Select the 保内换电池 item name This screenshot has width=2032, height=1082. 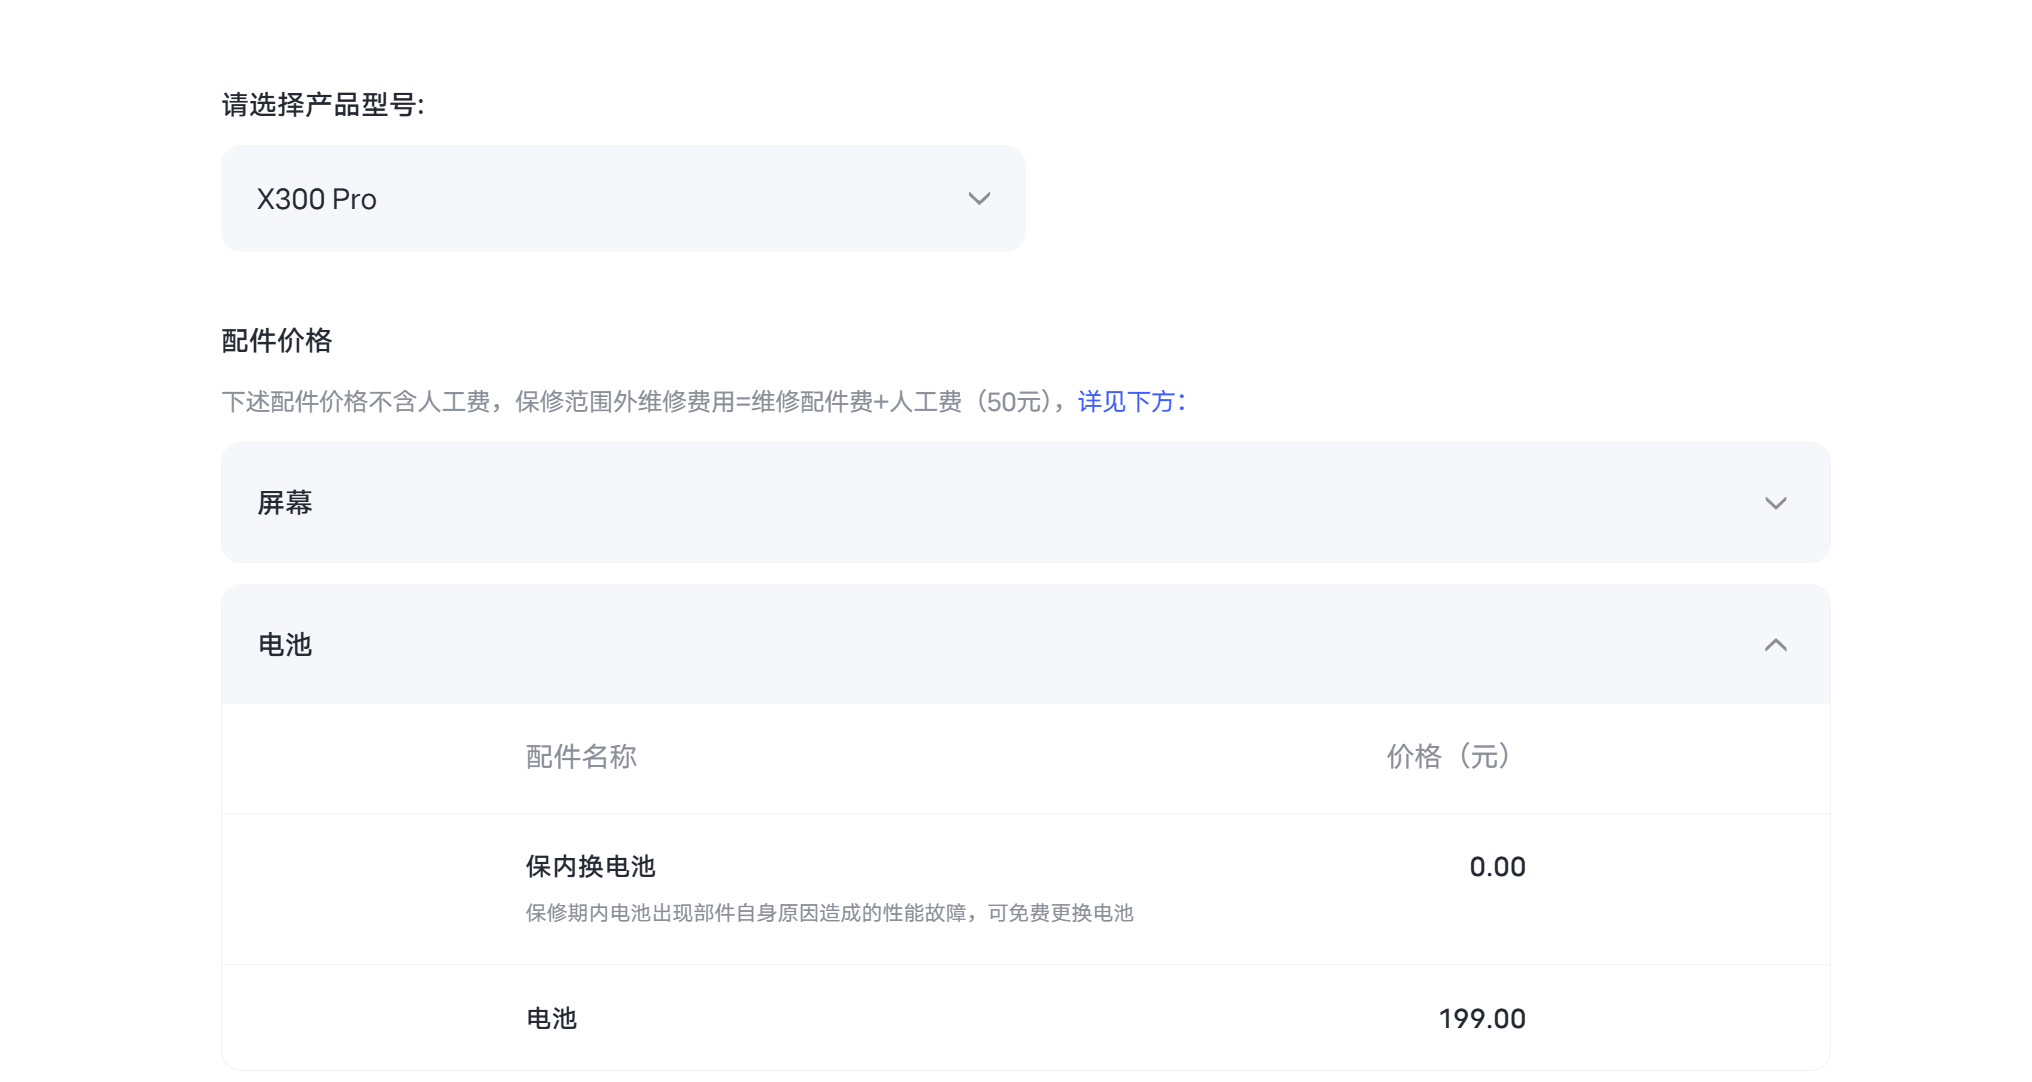click(x=590, y=867)
